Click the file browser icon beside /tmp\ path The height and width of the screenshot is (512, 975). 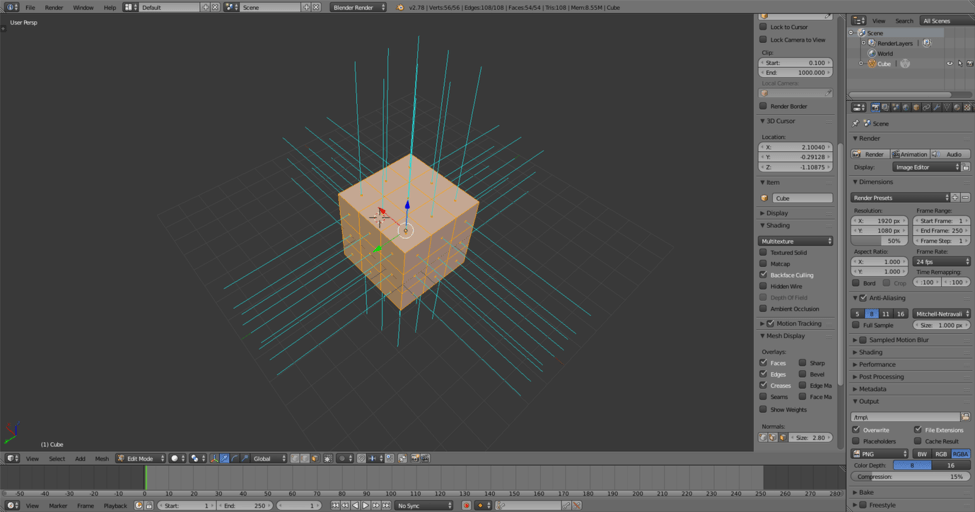pyautogui.click(x=965, y=417)
